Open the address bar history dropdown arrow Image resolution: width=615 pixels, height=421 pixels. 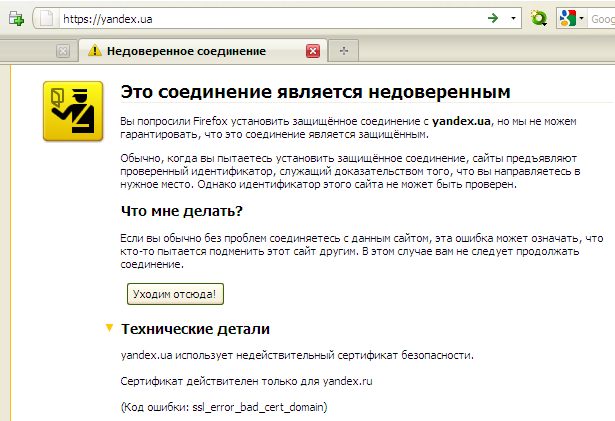[513, 18]
